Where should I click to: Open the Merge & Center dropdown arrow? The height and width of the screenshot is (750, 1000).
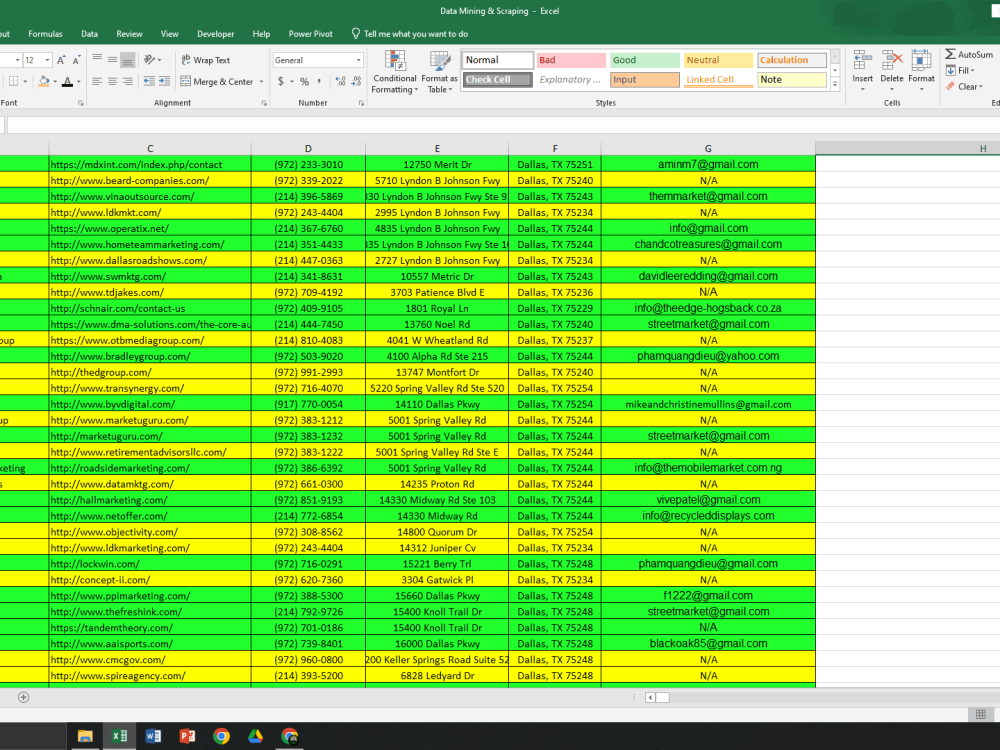pyautogui.click(x=261, y=82)
